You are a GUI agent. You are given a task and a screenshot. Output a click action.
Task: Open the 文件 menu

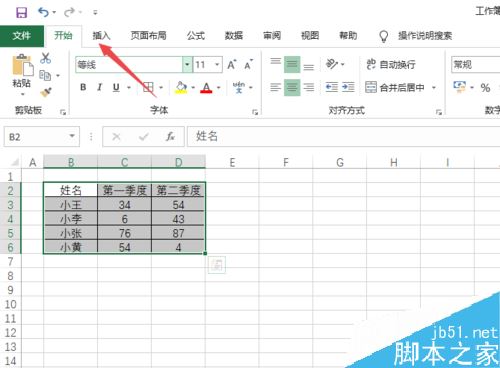(22, 36)
